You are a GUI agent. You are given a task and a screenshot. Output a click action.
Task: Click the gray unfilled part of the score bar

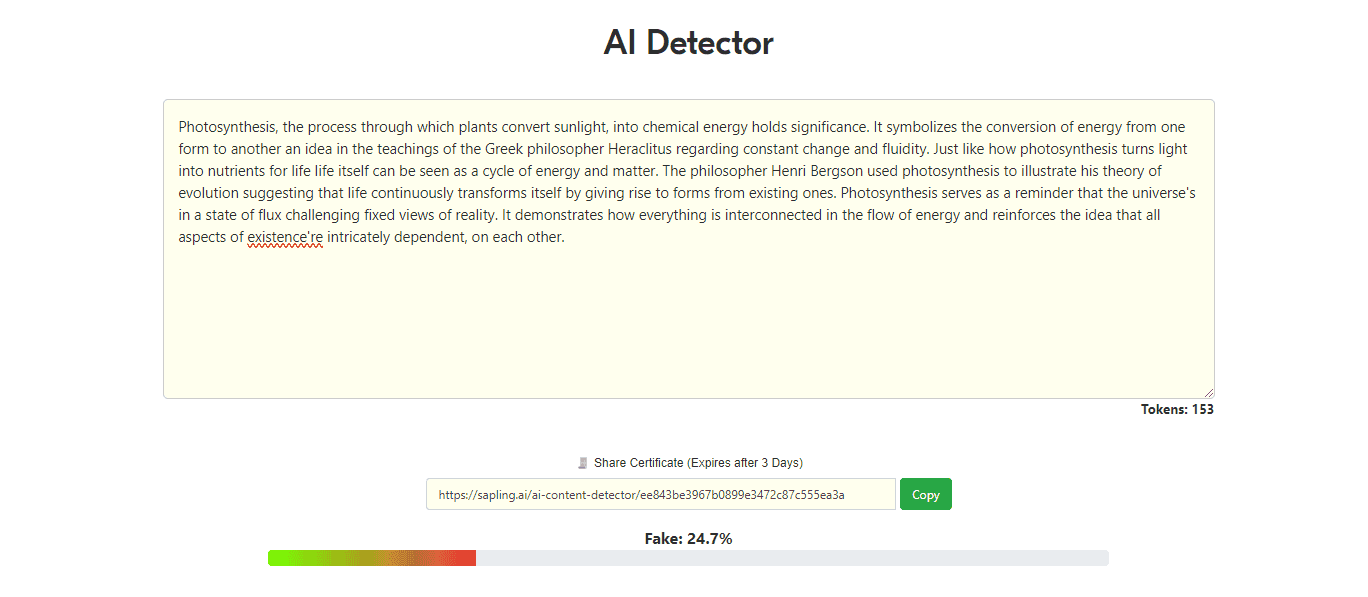click(x=792, y=558)
